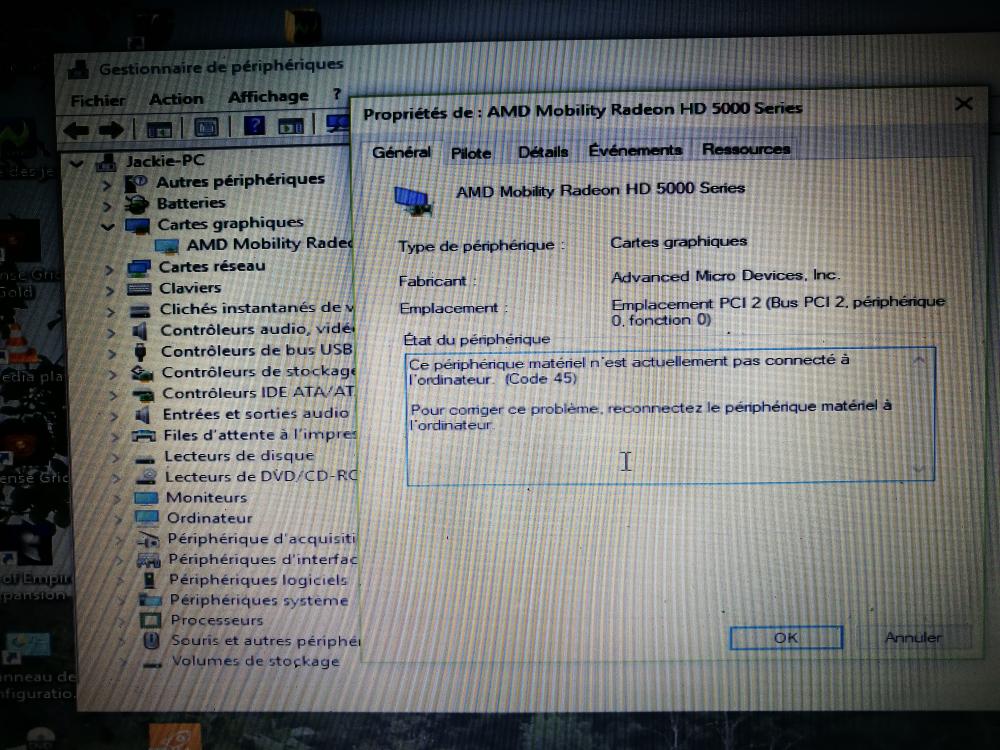Click the Contrôleurs IDE ATA icon
The image size is (1000, 750).
coord(143,395)
